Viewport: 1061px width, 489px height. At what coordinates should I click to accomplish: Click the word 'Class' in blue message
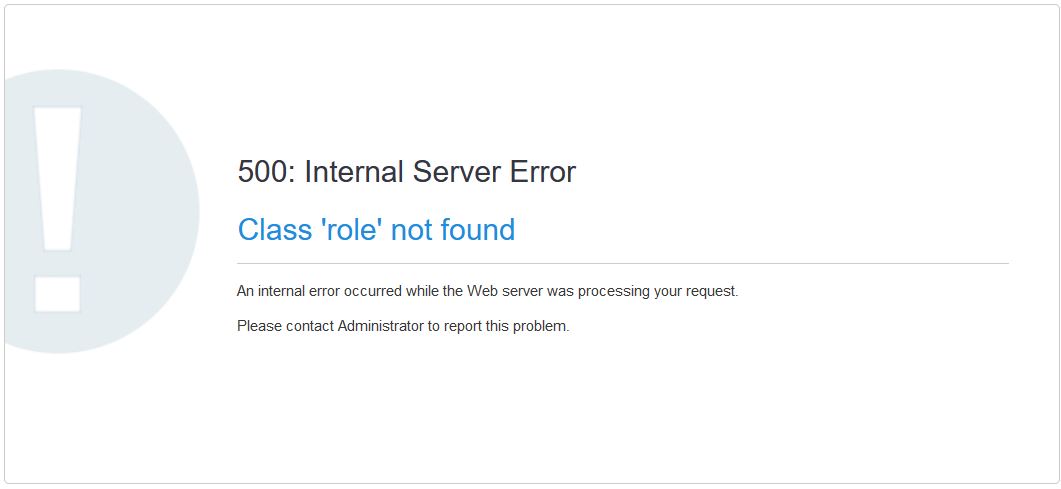[275, 230]
